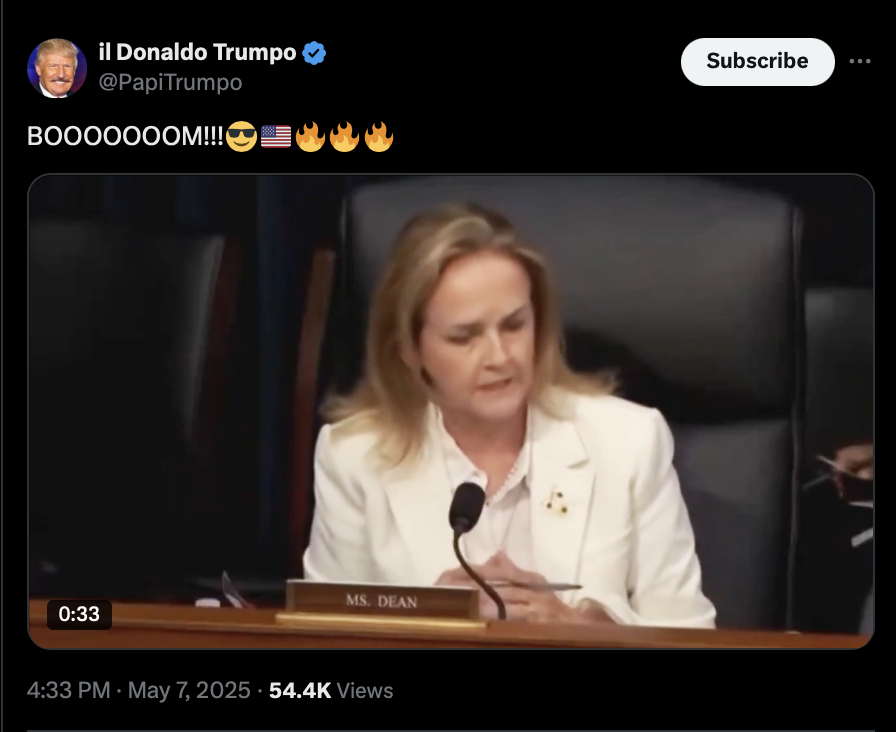The width and height of the screenshot is (896, 732).
Task: Open the three-dot more options menu
Action: pos(859,61)
